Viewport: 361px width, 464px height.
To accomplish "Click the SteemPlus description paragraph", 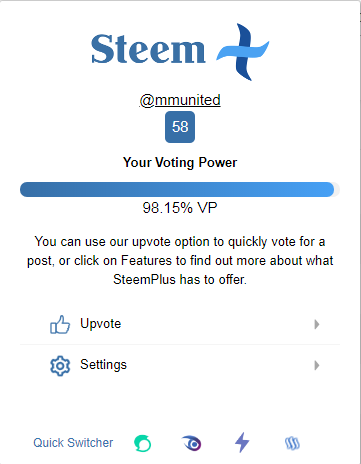I will coord(180,260).
